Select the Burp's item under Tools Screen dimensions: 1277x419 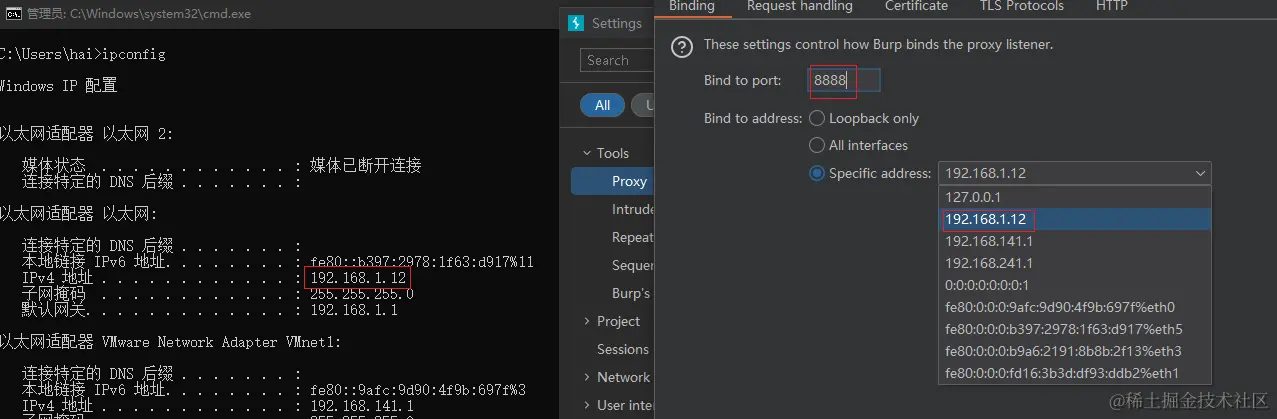coord(632,293)
